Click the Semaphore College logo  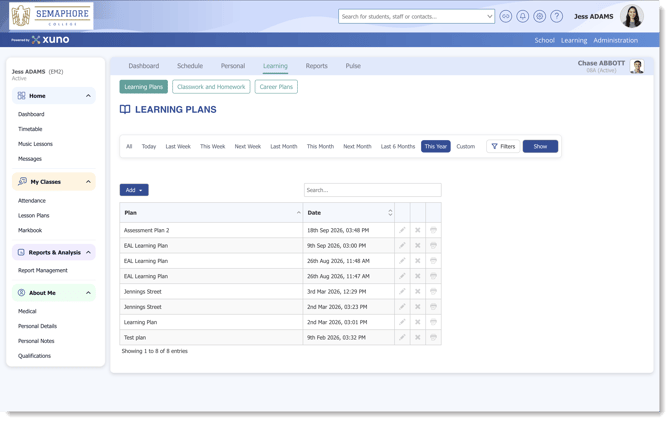tap(51, 16)
